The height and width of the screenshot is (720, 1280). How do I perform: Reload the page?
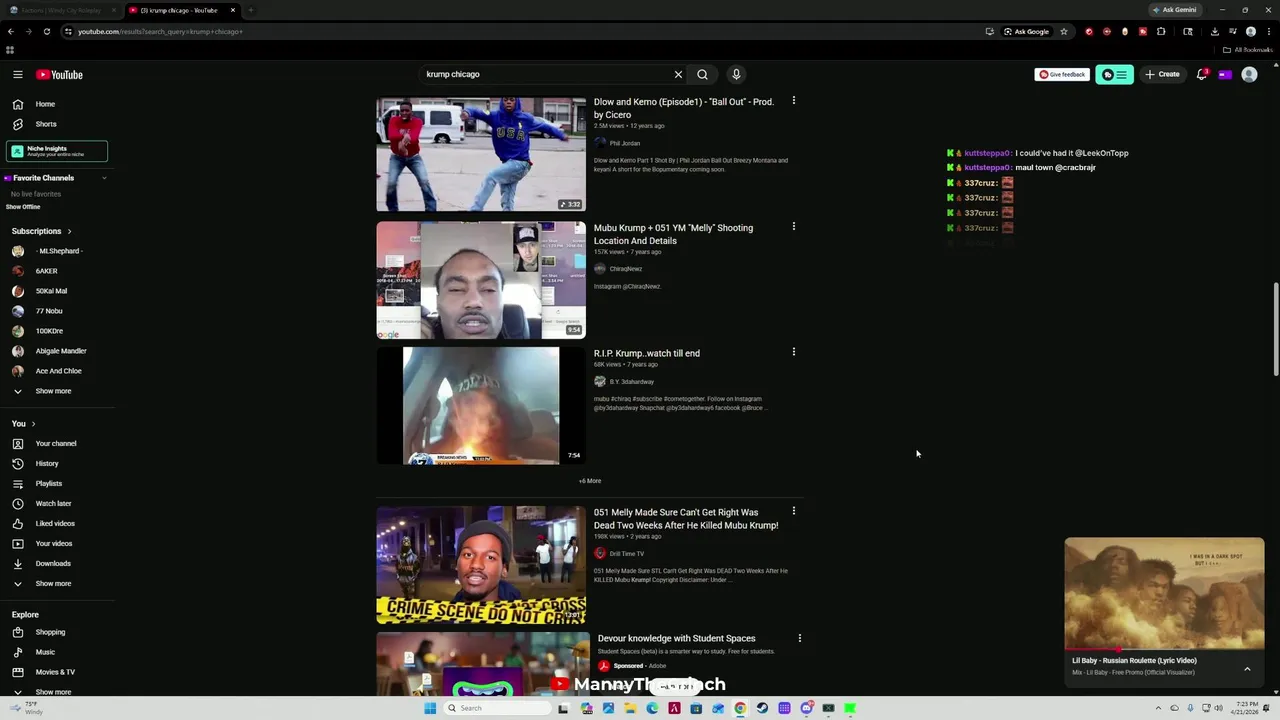[46, 31]
